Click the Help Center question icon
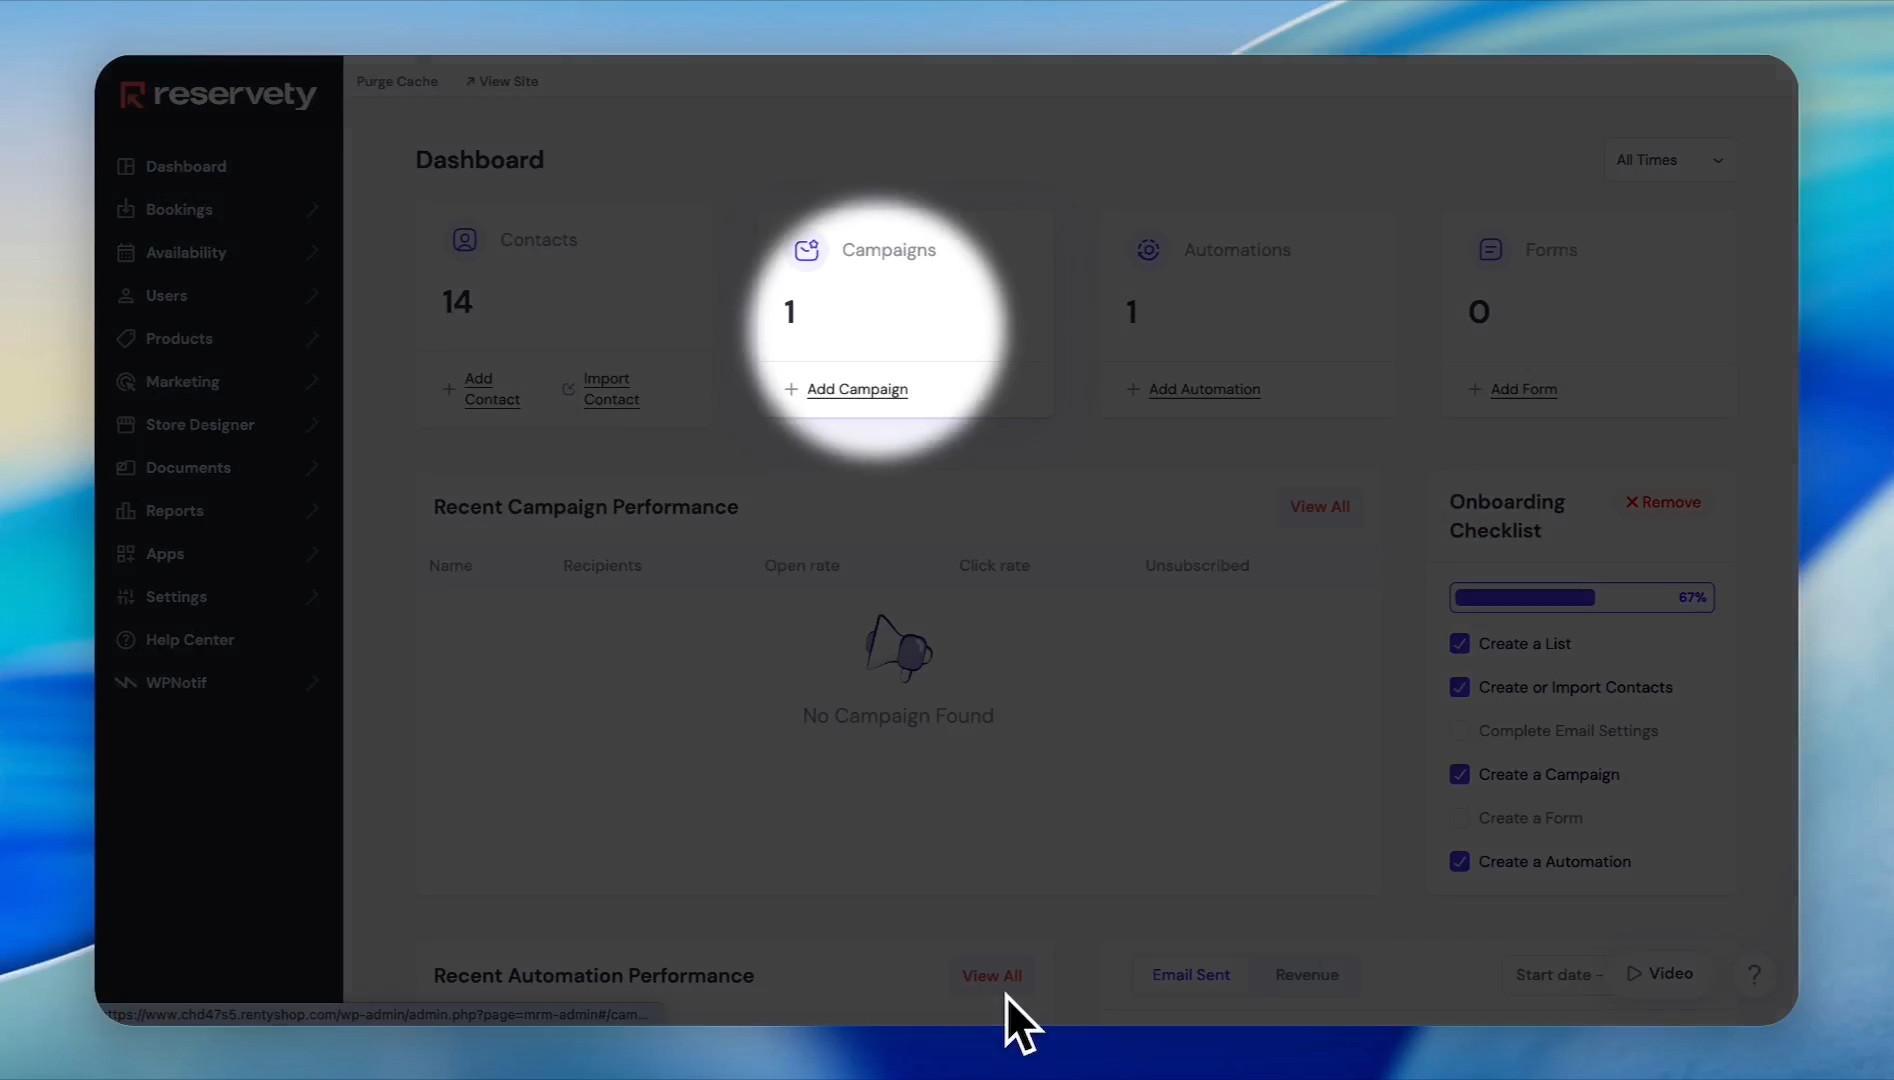Screen dimensions: 1894x1080 coord(126,640)
